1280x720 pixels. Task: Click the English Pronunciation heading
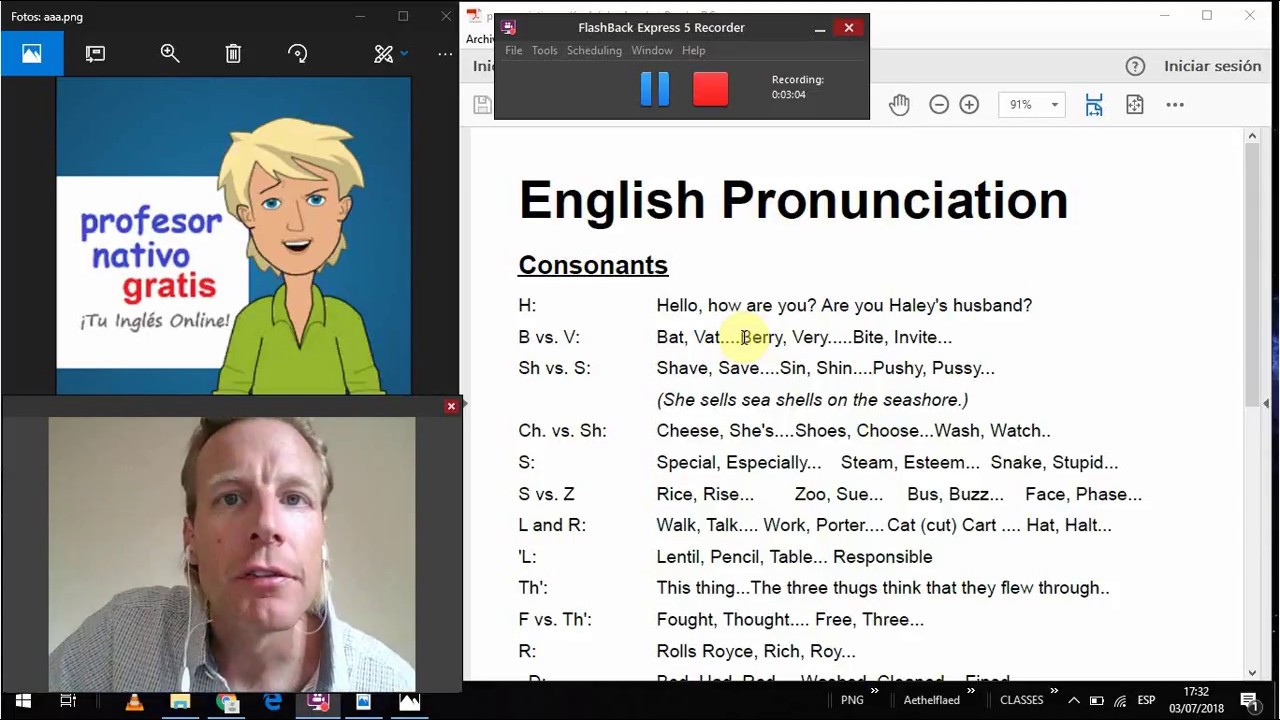point(793,200)
